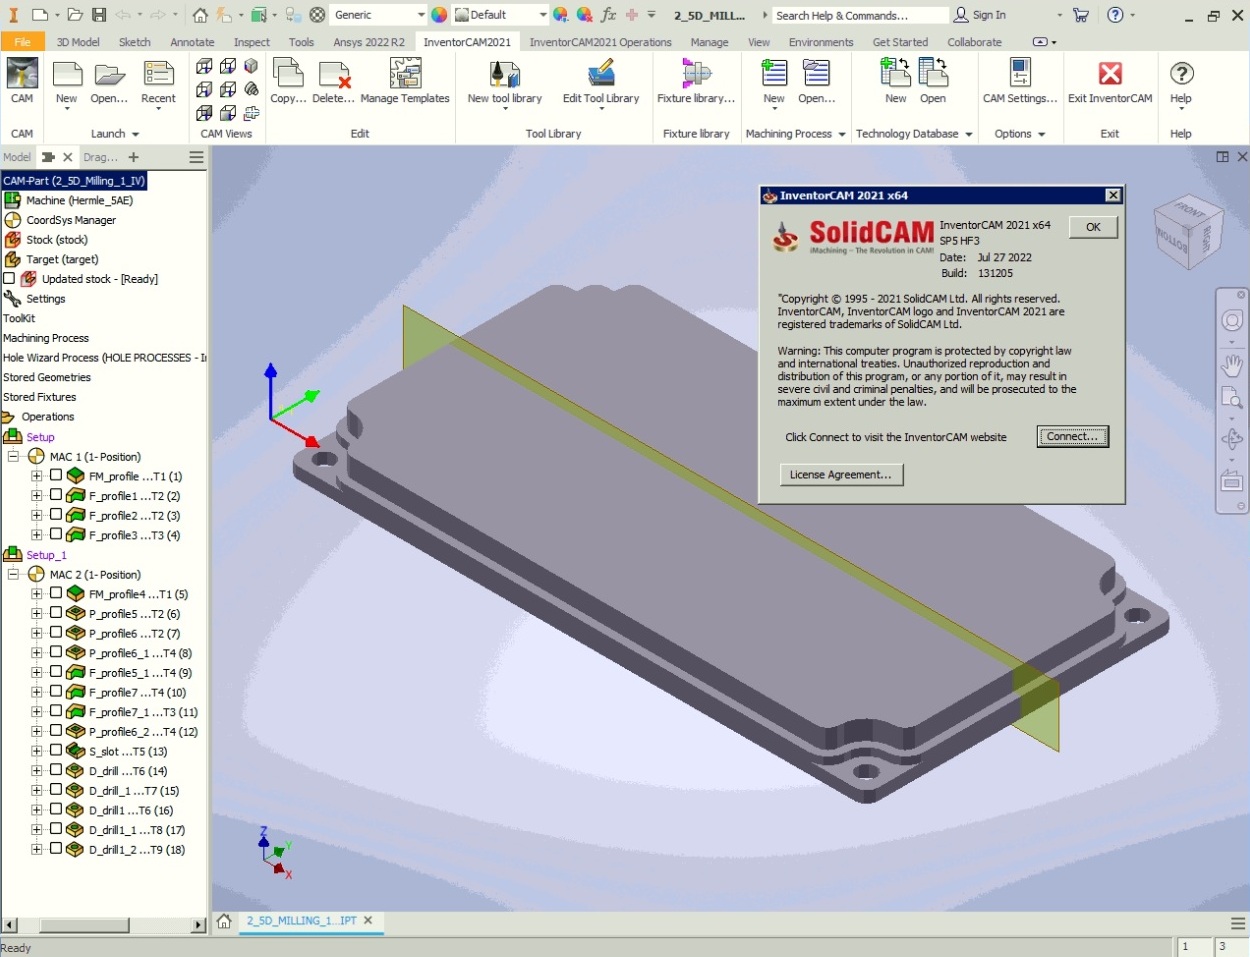Image resolution: width=1250 pixels, height=957 pixels.
Task: Open the File menu tab
Action: pos(22,42)
